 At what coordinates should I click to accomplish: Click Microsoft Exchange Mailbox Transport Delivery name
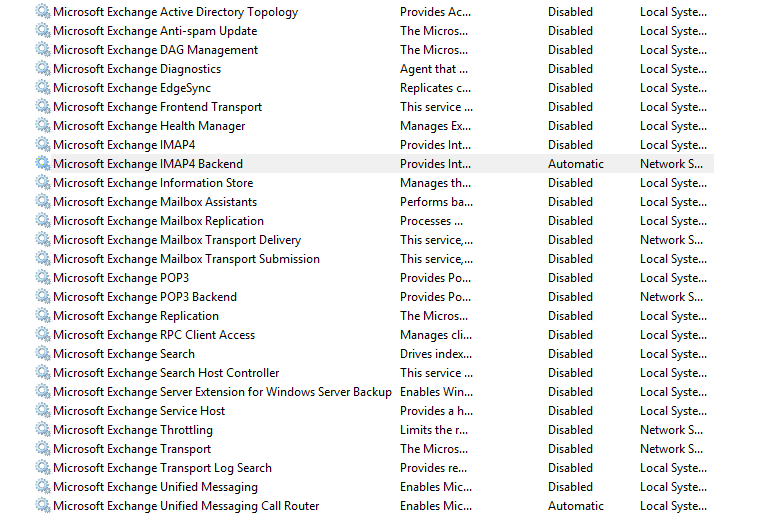176,240
